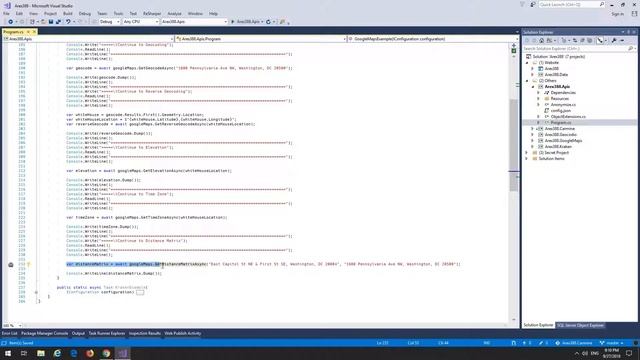
Task: Click the Show All Files icon in Solution Explorer
Action: tap(590, 40)
